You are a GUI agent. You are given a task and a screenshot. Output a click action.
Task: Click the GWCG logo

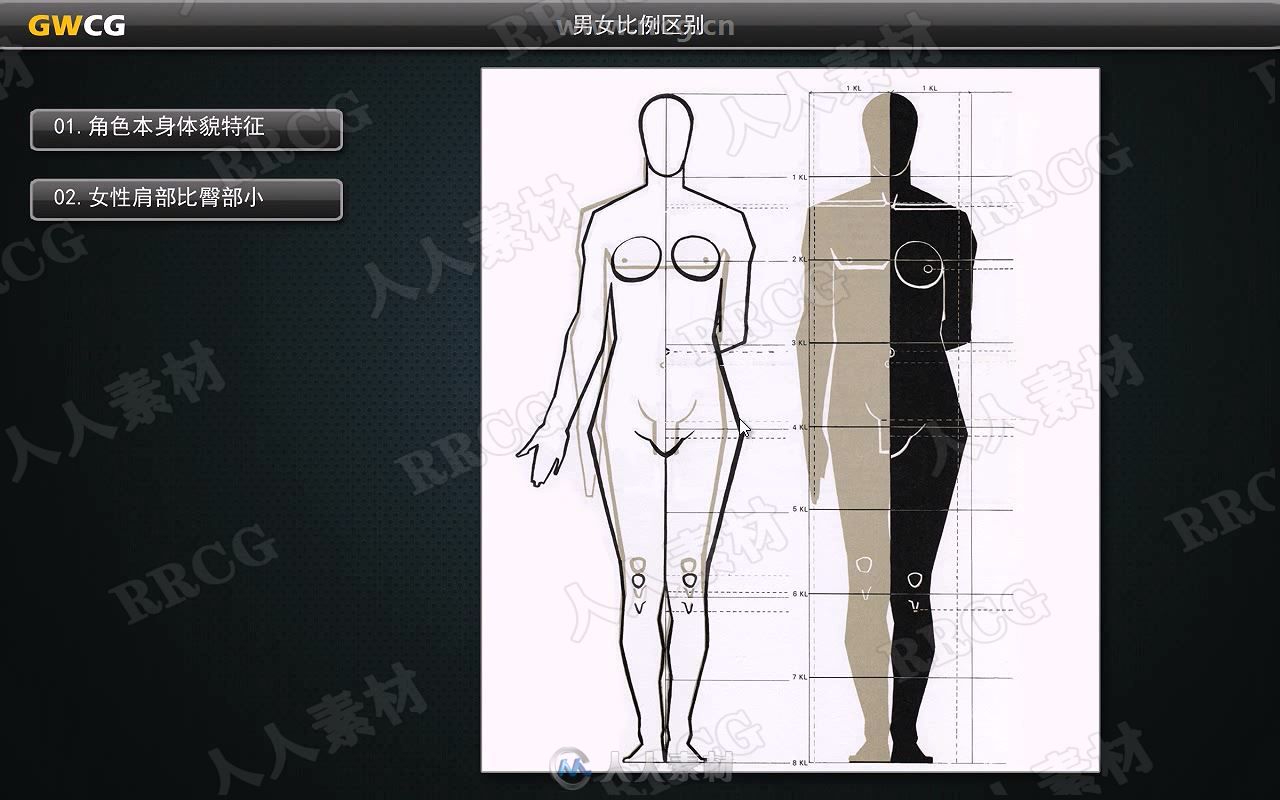77,26
